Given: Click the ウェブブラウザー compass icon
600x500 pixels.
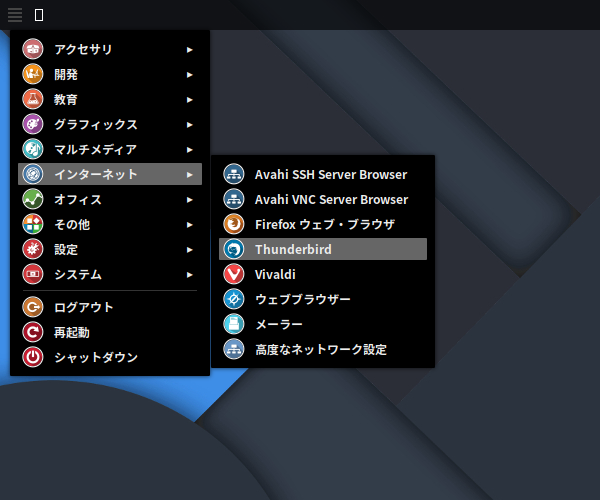Looking at the screenshot, I should coord(234,299).
